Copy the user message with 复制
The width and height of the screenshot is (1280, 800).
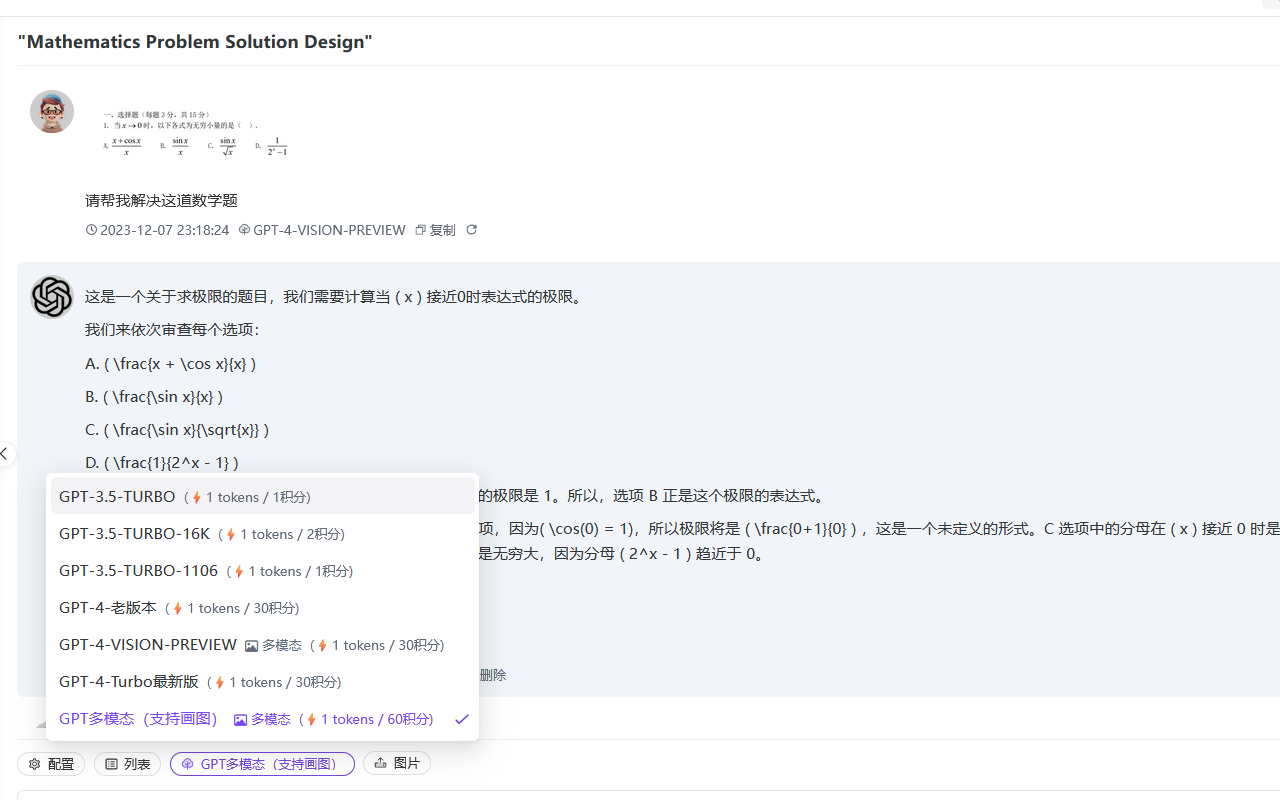435,230
